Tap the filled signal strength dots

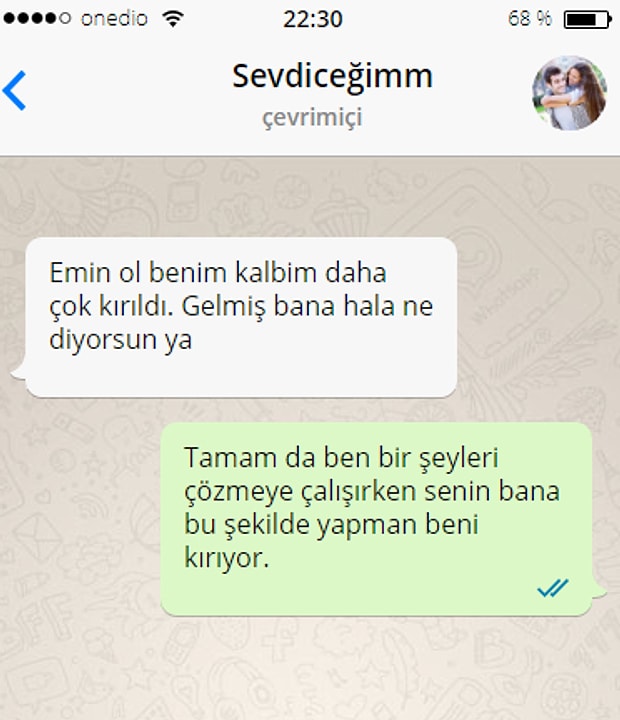[x=30, y=18]
